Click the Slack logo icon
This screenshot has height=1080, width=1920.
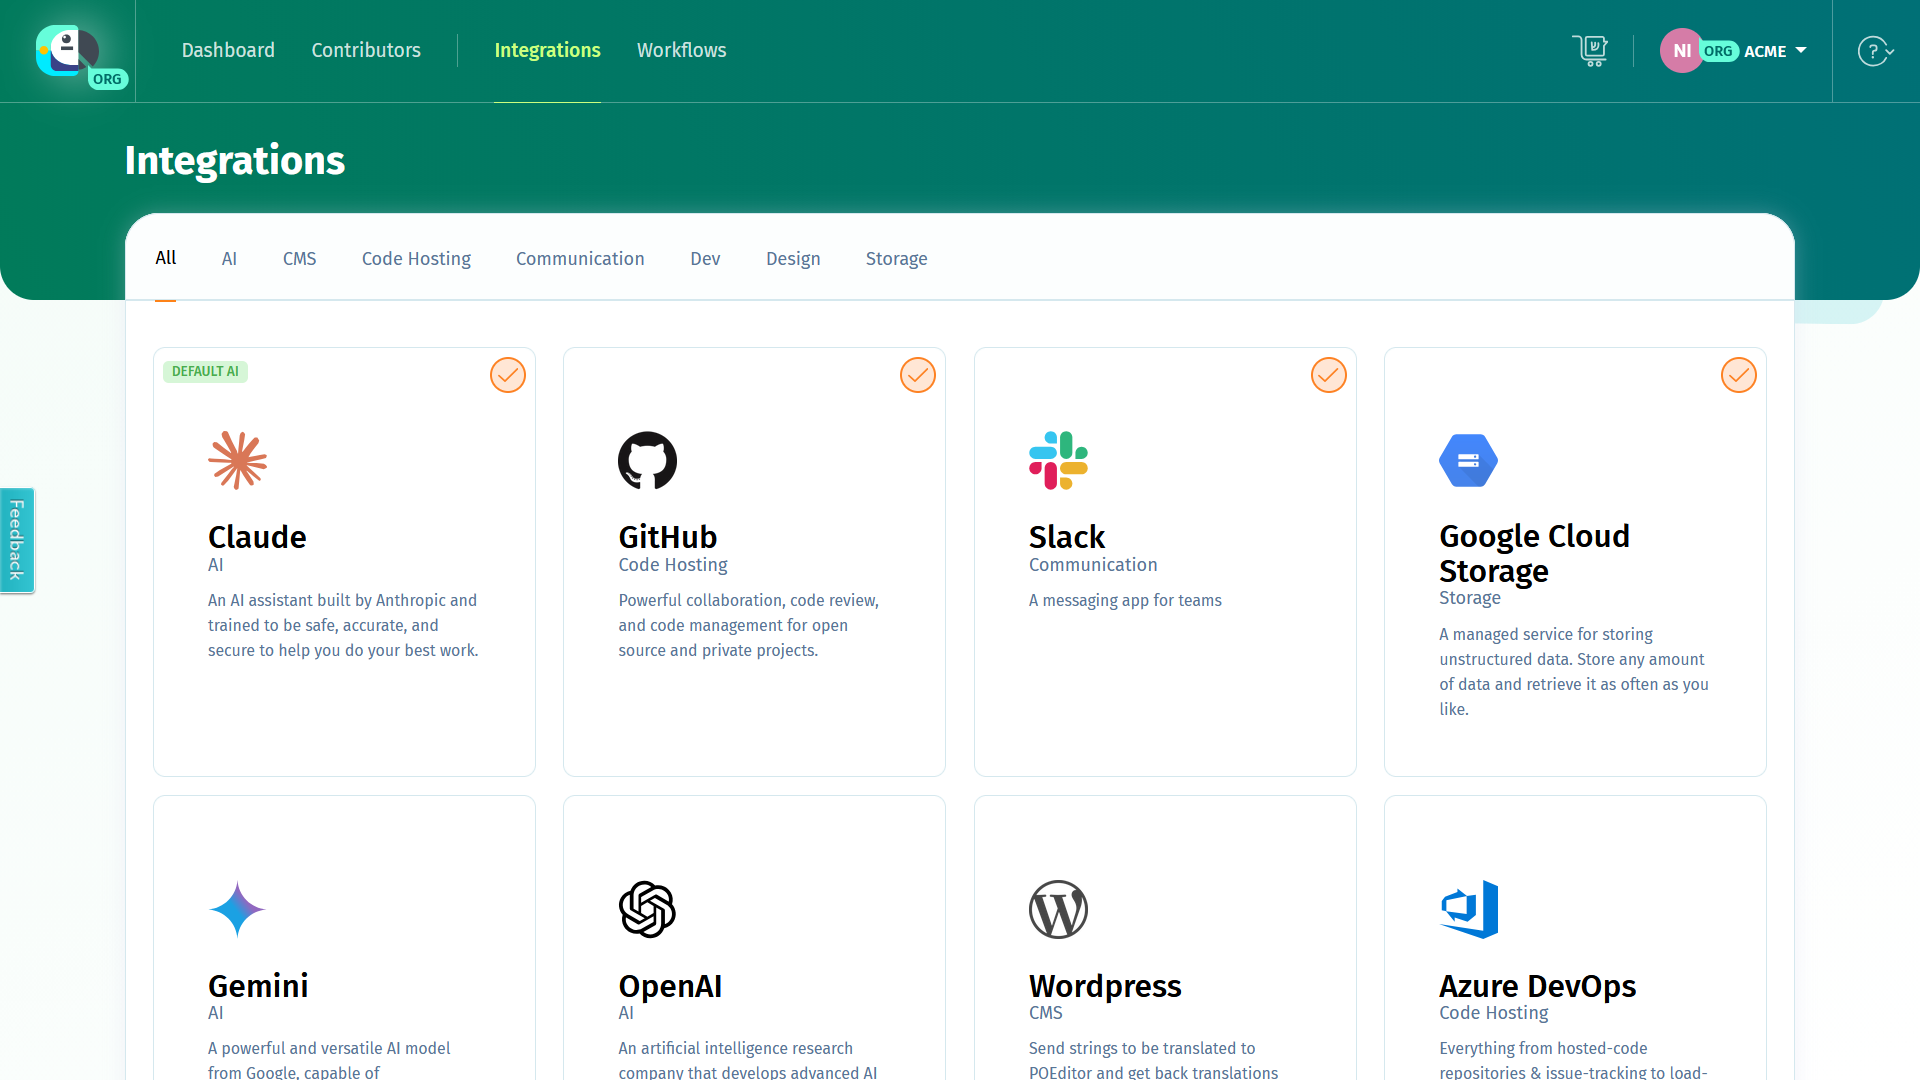(1058, 460)
